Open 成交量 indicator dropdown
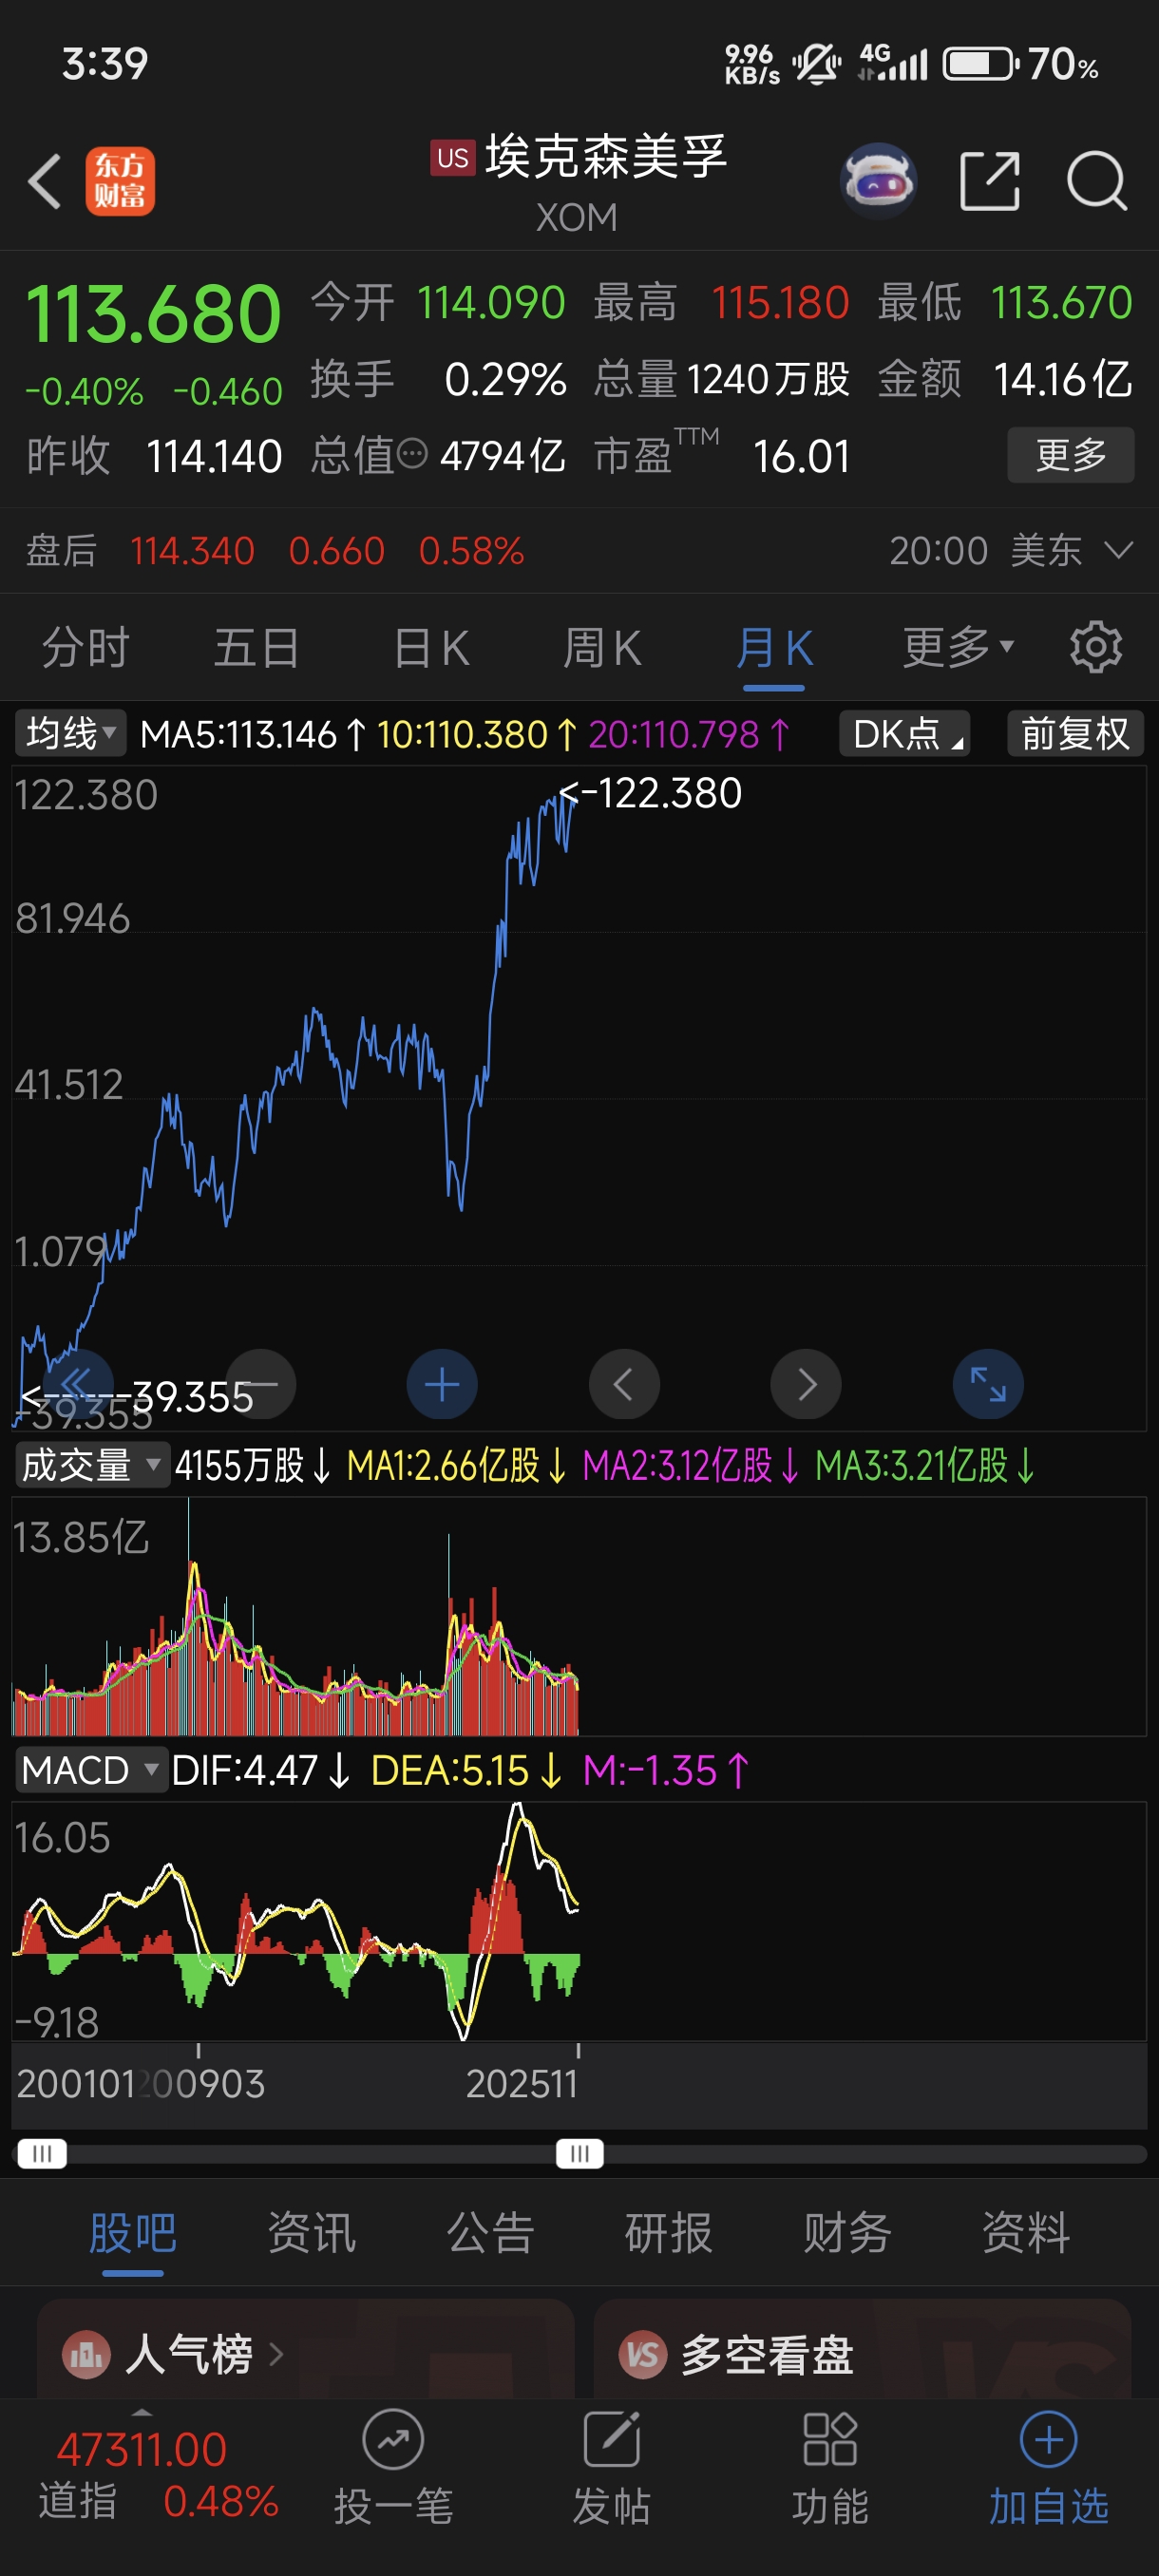The image size is (1159, 2576). tap(92, 1465)
